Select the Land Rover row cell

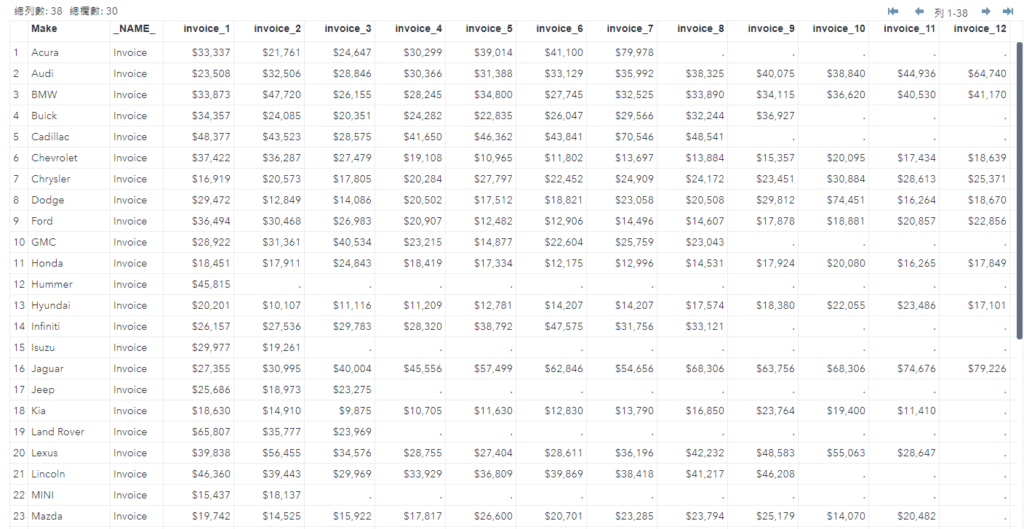56,432
